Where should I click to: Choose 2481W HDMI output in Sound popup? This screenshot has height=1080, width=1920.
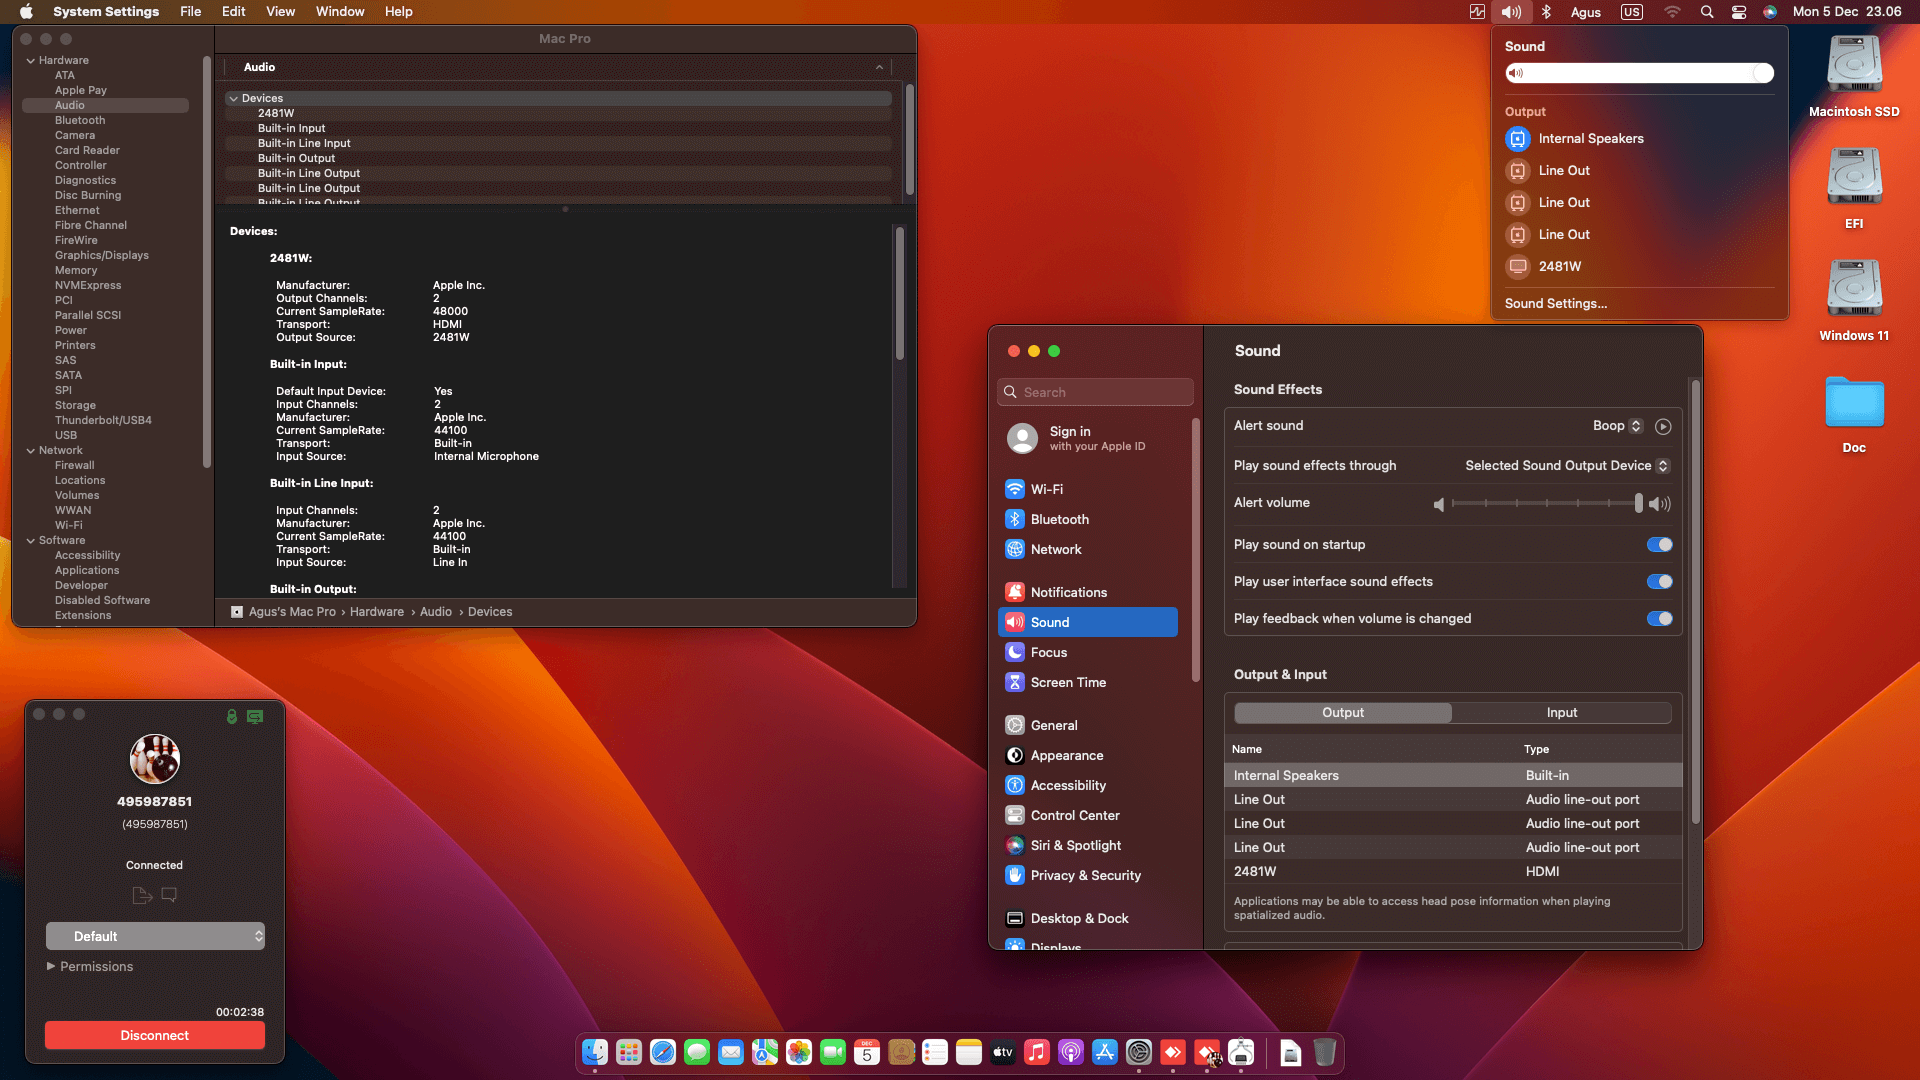point(1559,267)
